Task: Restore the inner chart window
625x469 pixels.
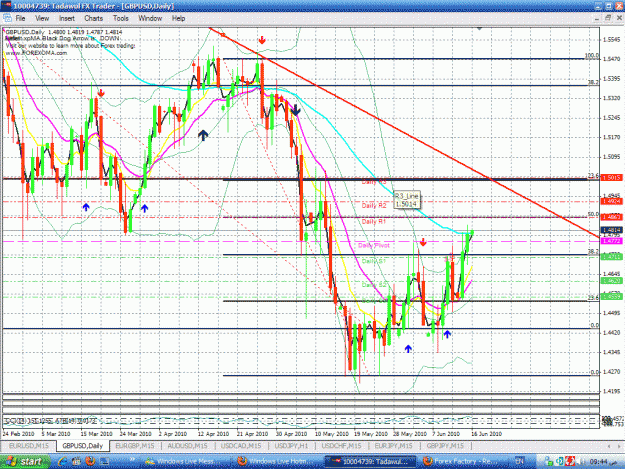Action: 608,18
